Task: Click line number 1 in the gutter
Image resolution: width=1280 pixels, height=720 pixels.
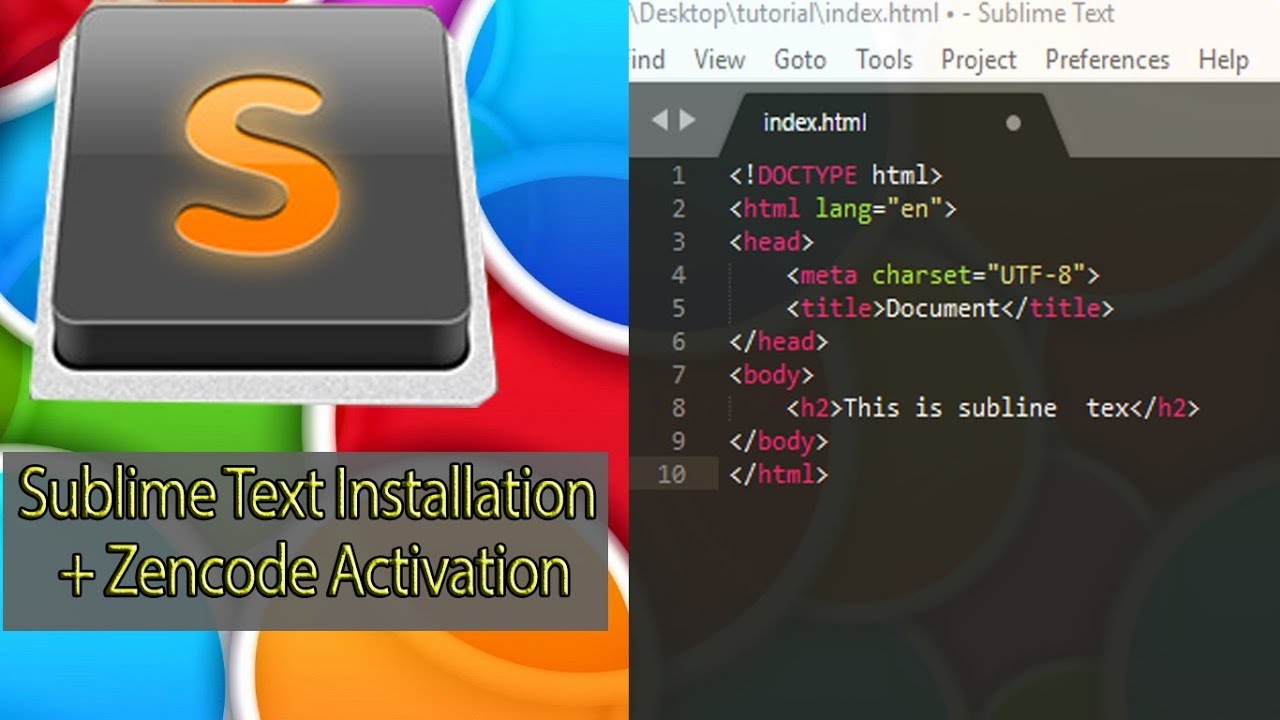Action: (x=678, y=176)
